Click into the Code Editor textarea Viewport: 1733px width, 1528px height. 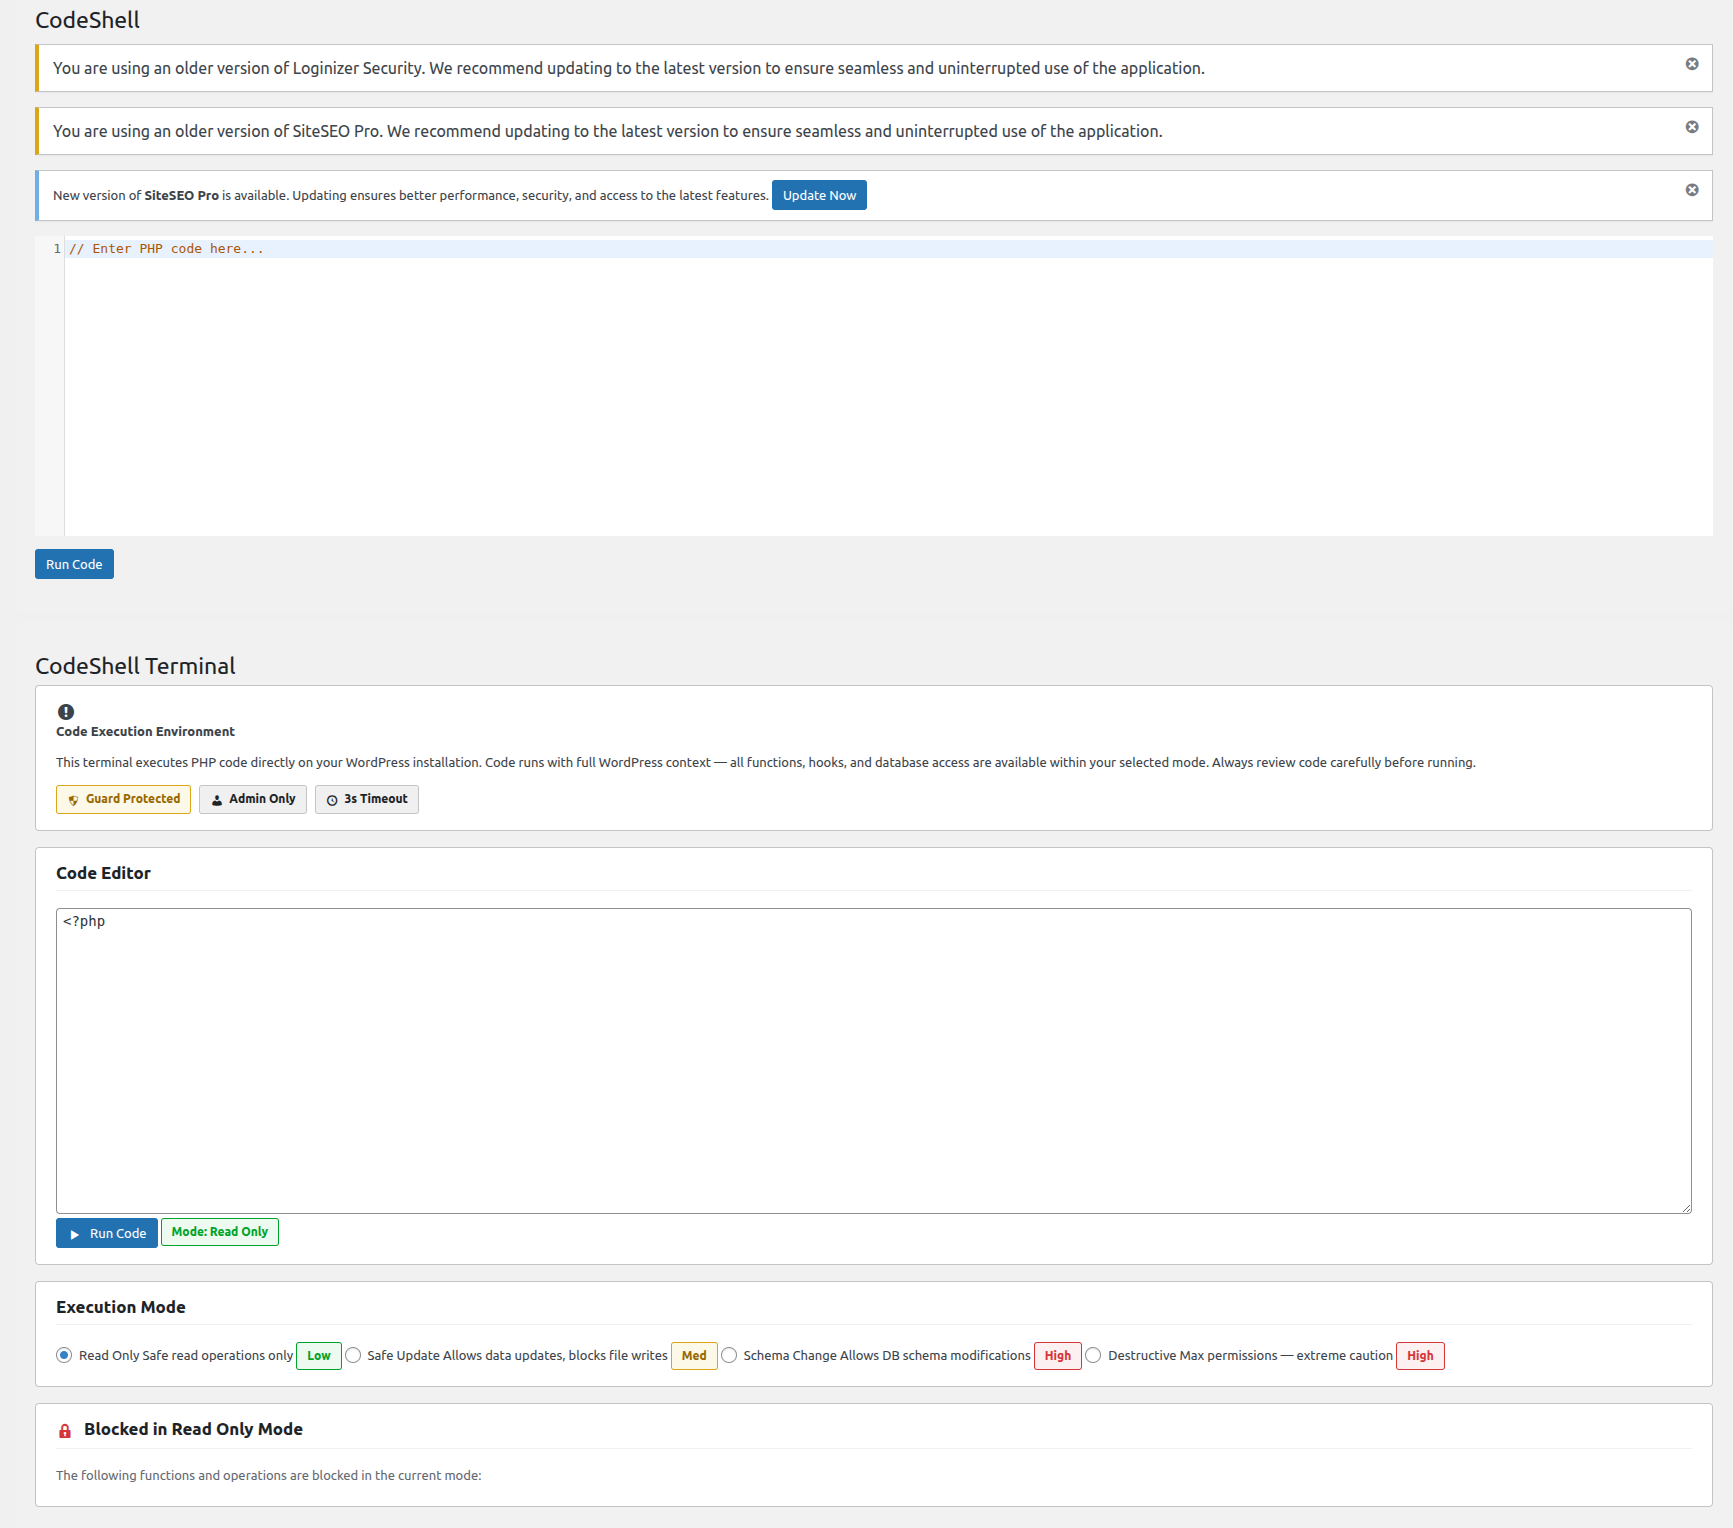[872, 1060]
